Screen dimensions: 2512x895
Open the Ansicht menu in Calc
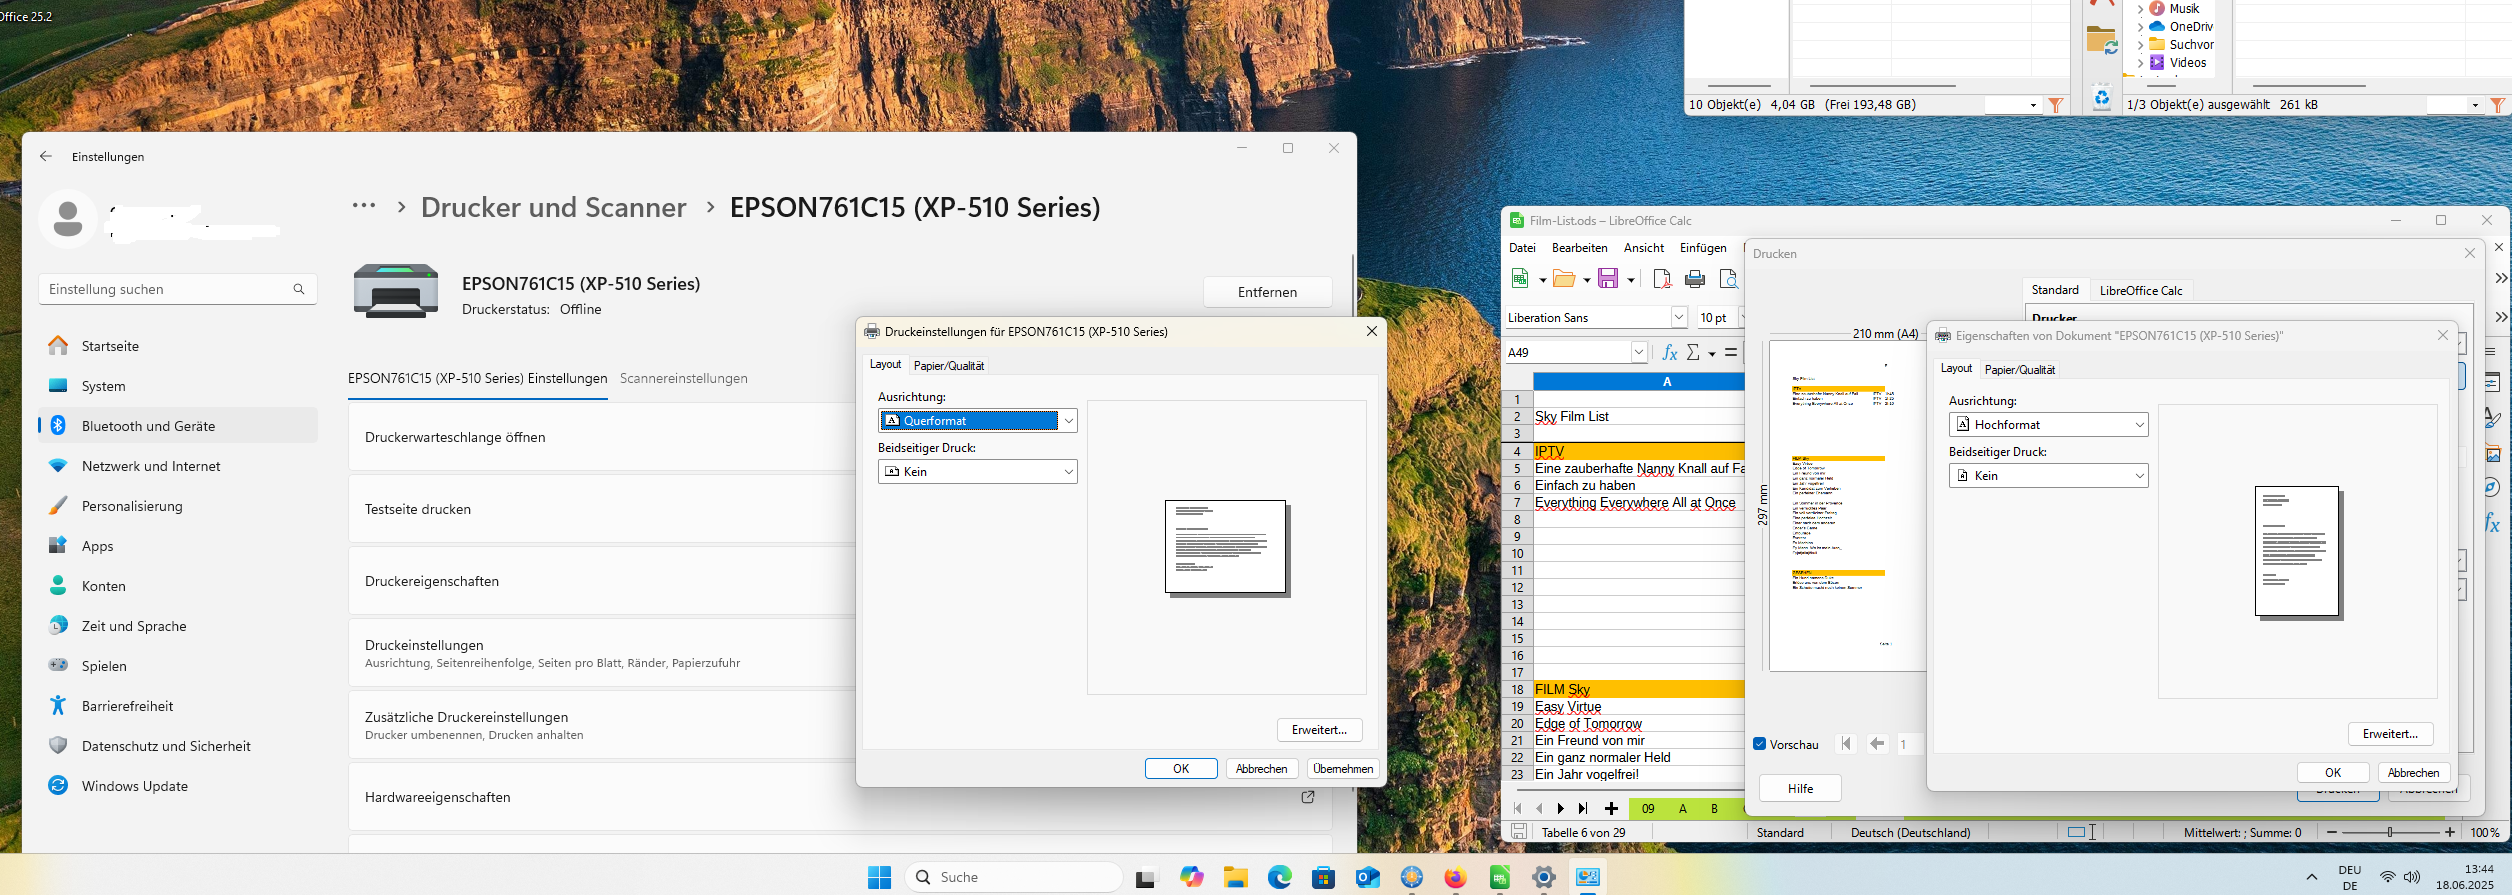point(1644,248)
